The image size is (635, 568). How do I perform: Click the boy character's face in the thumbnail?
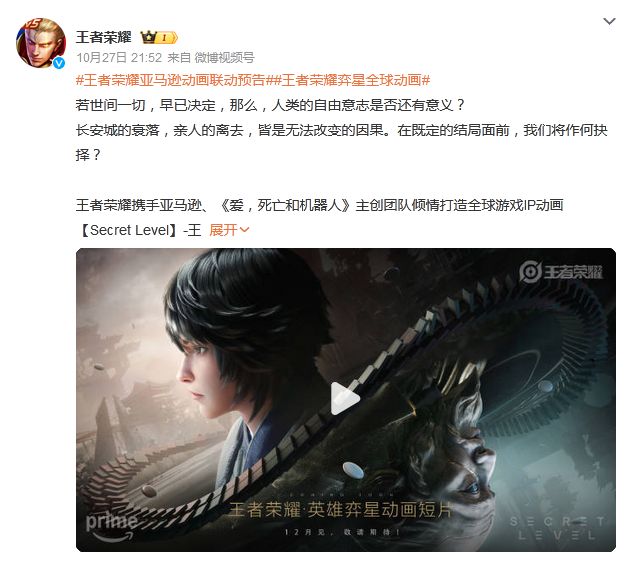[x=202, y=372]
